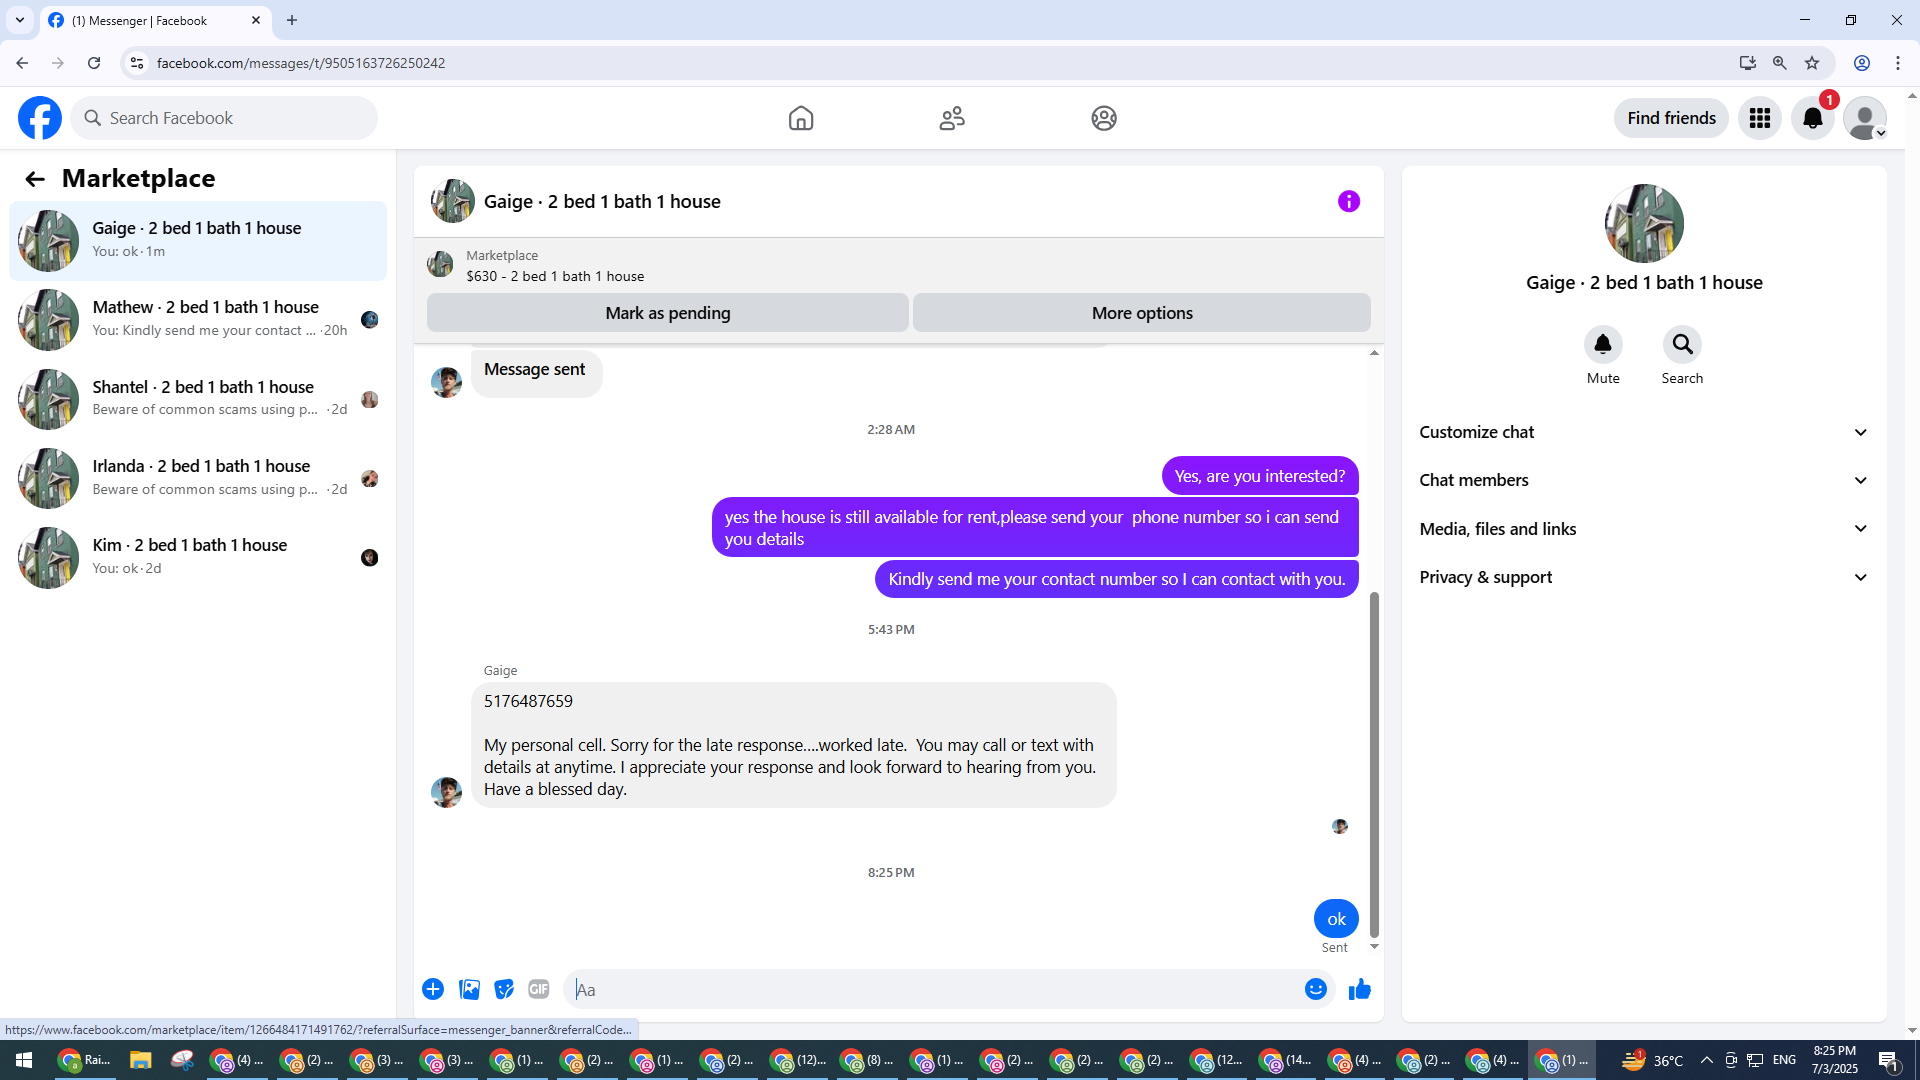This screenshot has height=1080, width=1920.
Task: Open more actions plus icon
Action: 433,990
